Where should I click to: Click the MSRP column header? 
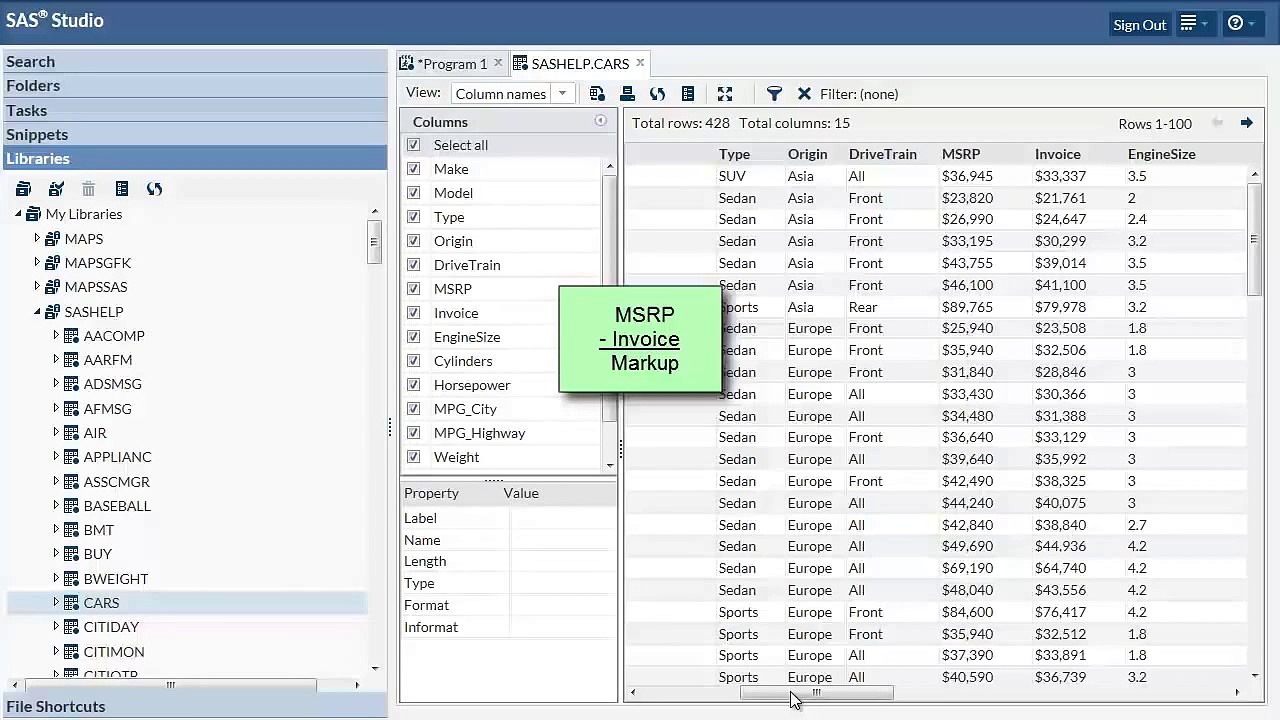(961, 154)
